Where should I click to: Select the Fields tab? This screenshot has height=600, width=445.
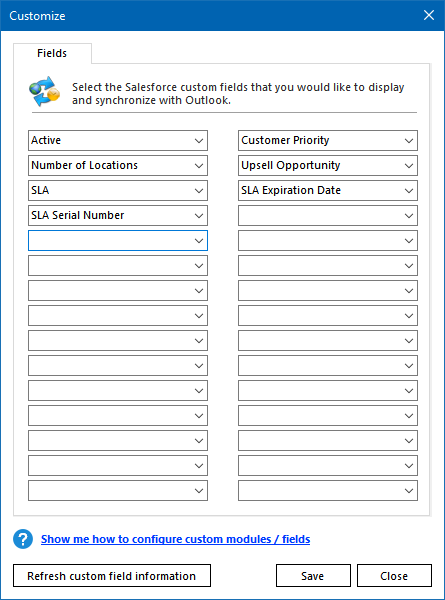tap(52, 53)
